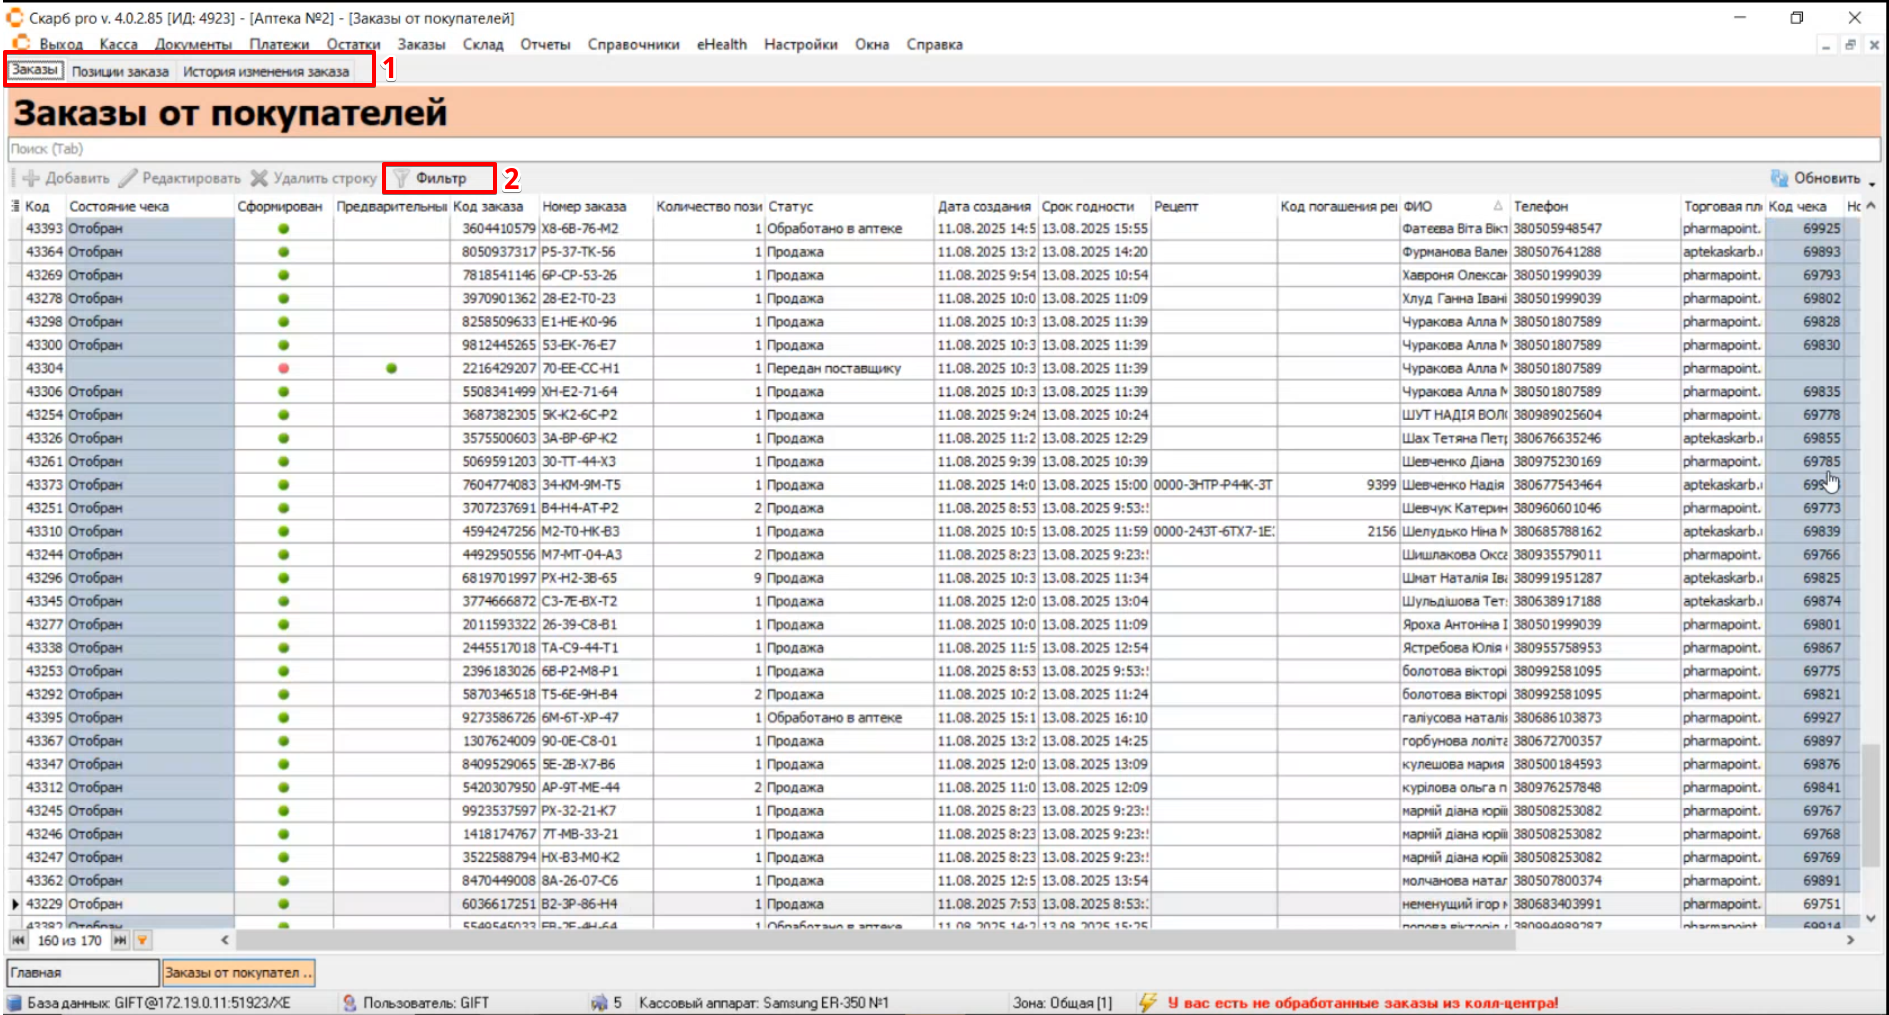Open the dropdown arrow next to Обновить
1889x1015 pixels.
coord(1871,182)
